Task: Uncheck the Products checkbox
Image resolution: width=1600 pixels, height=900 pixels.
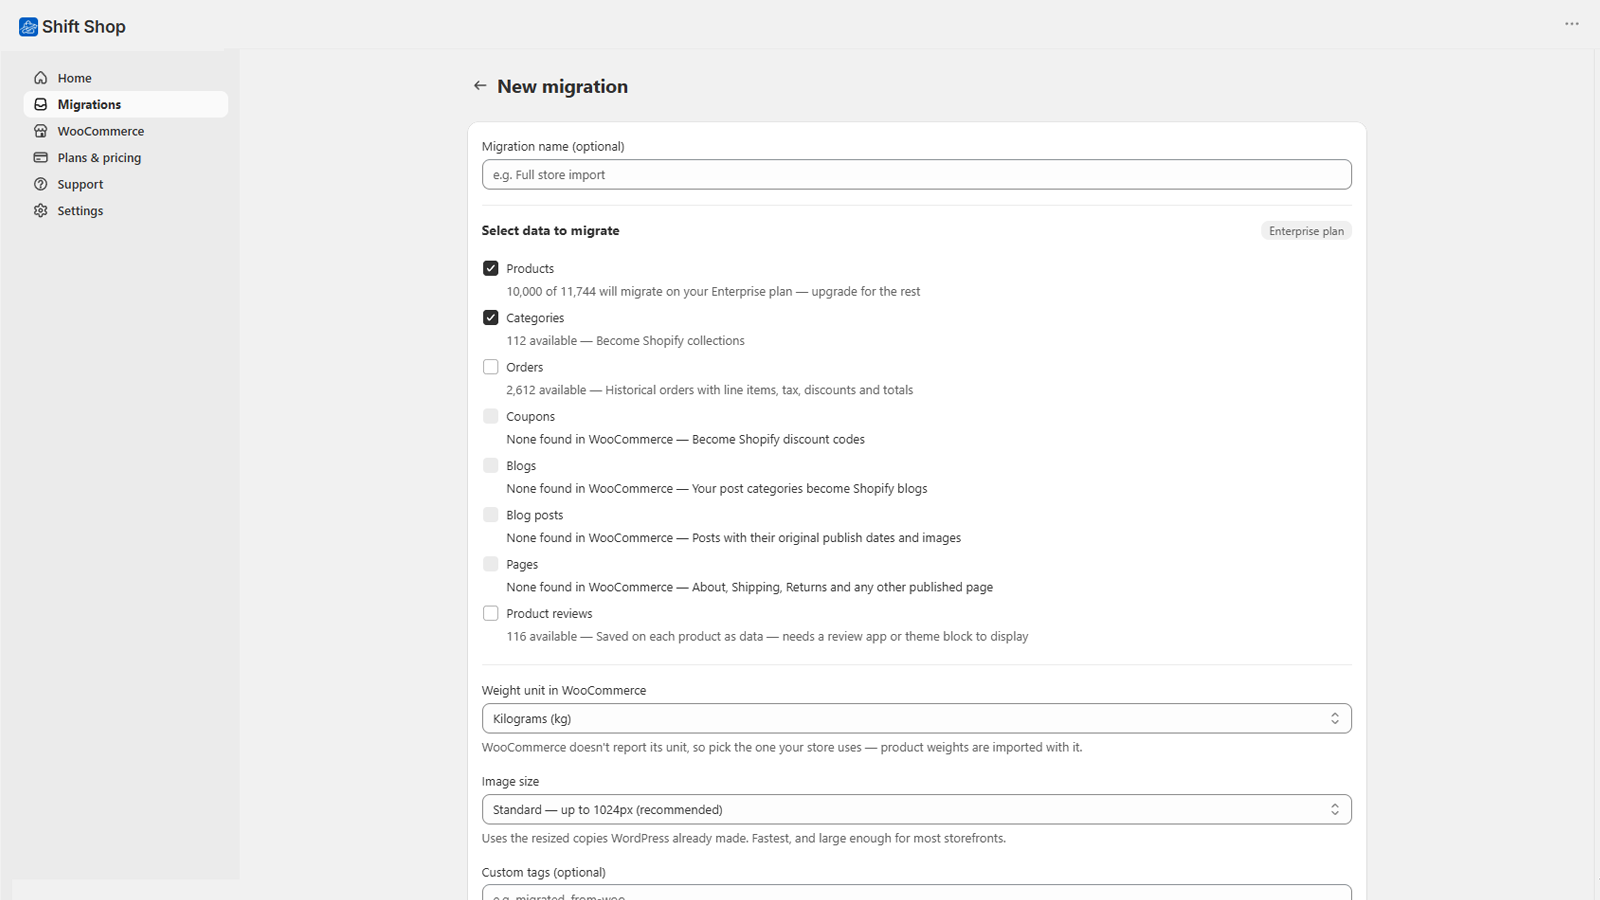Action: coord(490,268)
